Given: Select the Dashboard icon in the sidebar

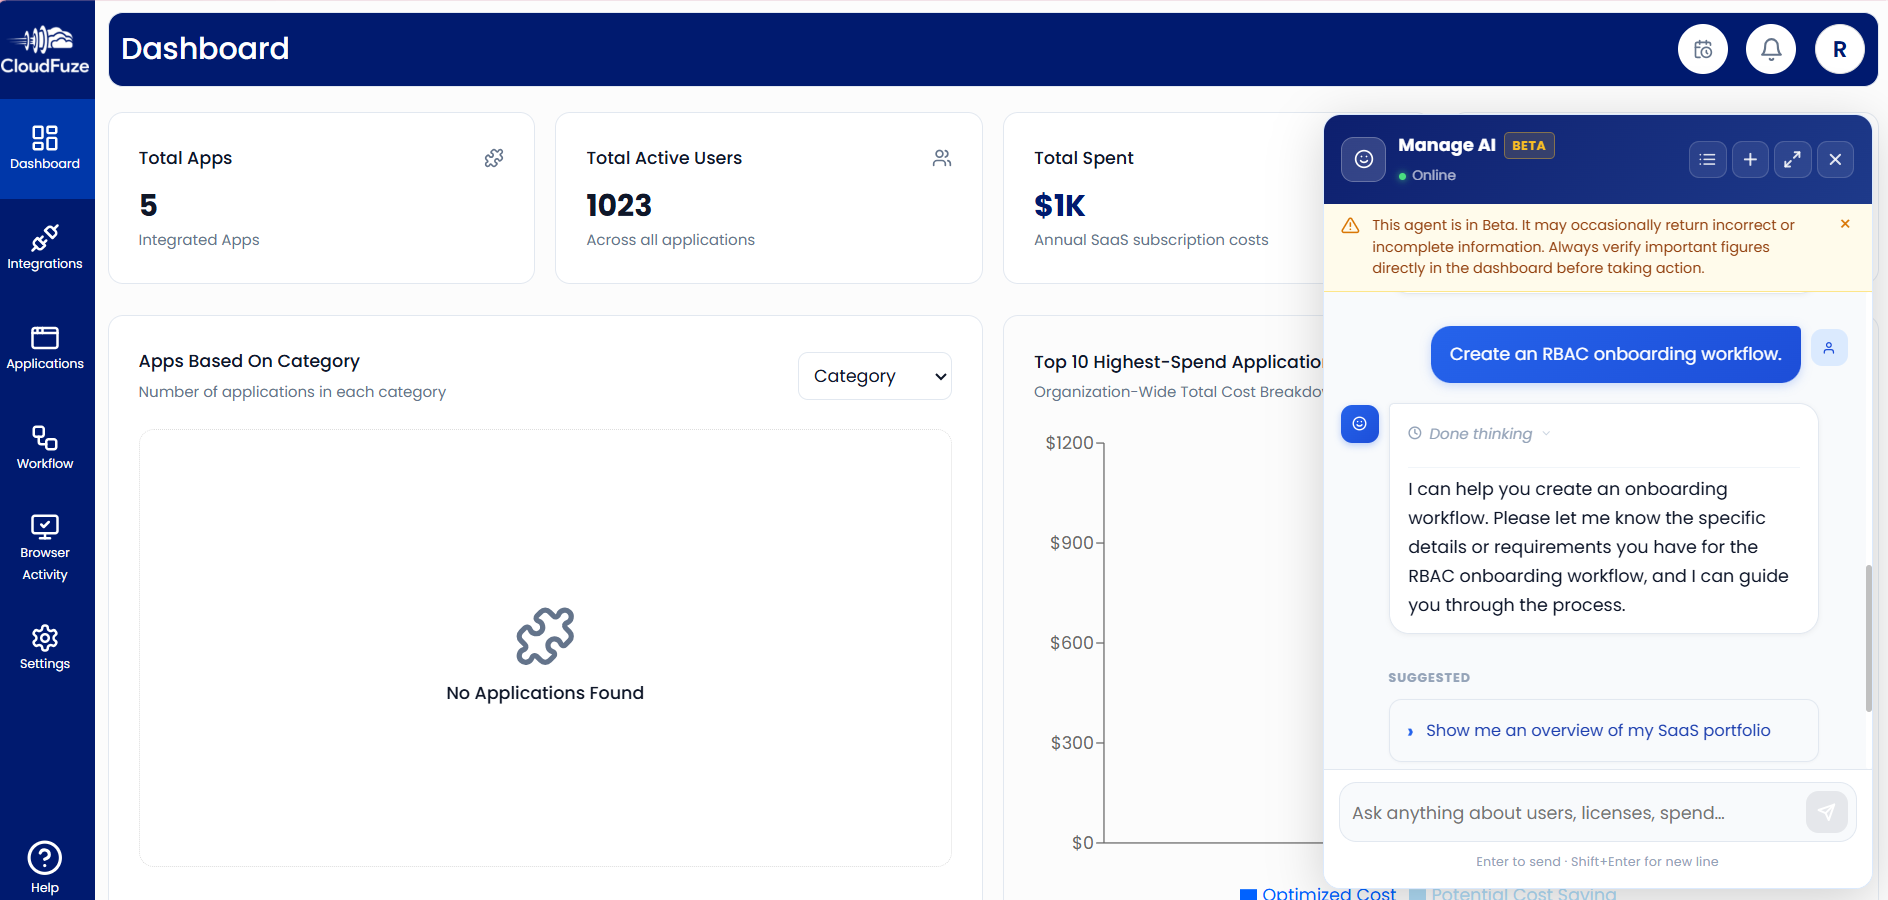Looking at the screenshot, I should 46,148.
